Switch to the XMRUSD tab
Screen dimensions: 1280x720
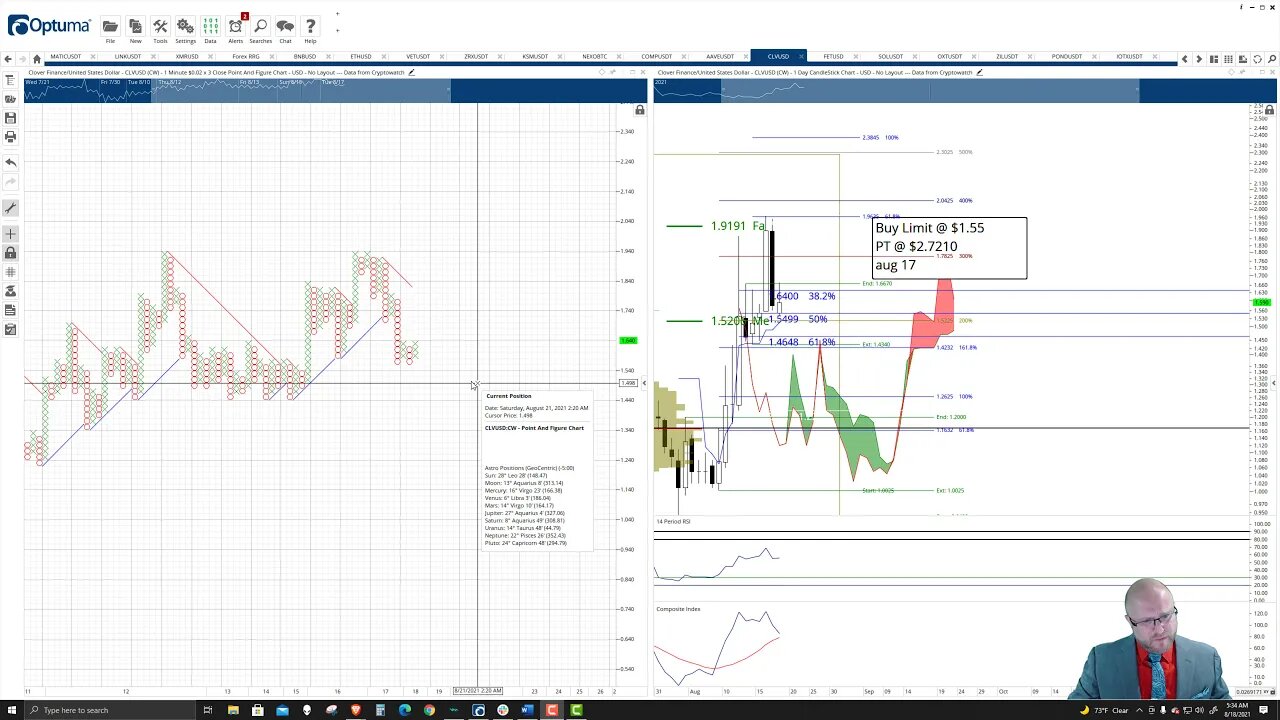coord(187,57)
